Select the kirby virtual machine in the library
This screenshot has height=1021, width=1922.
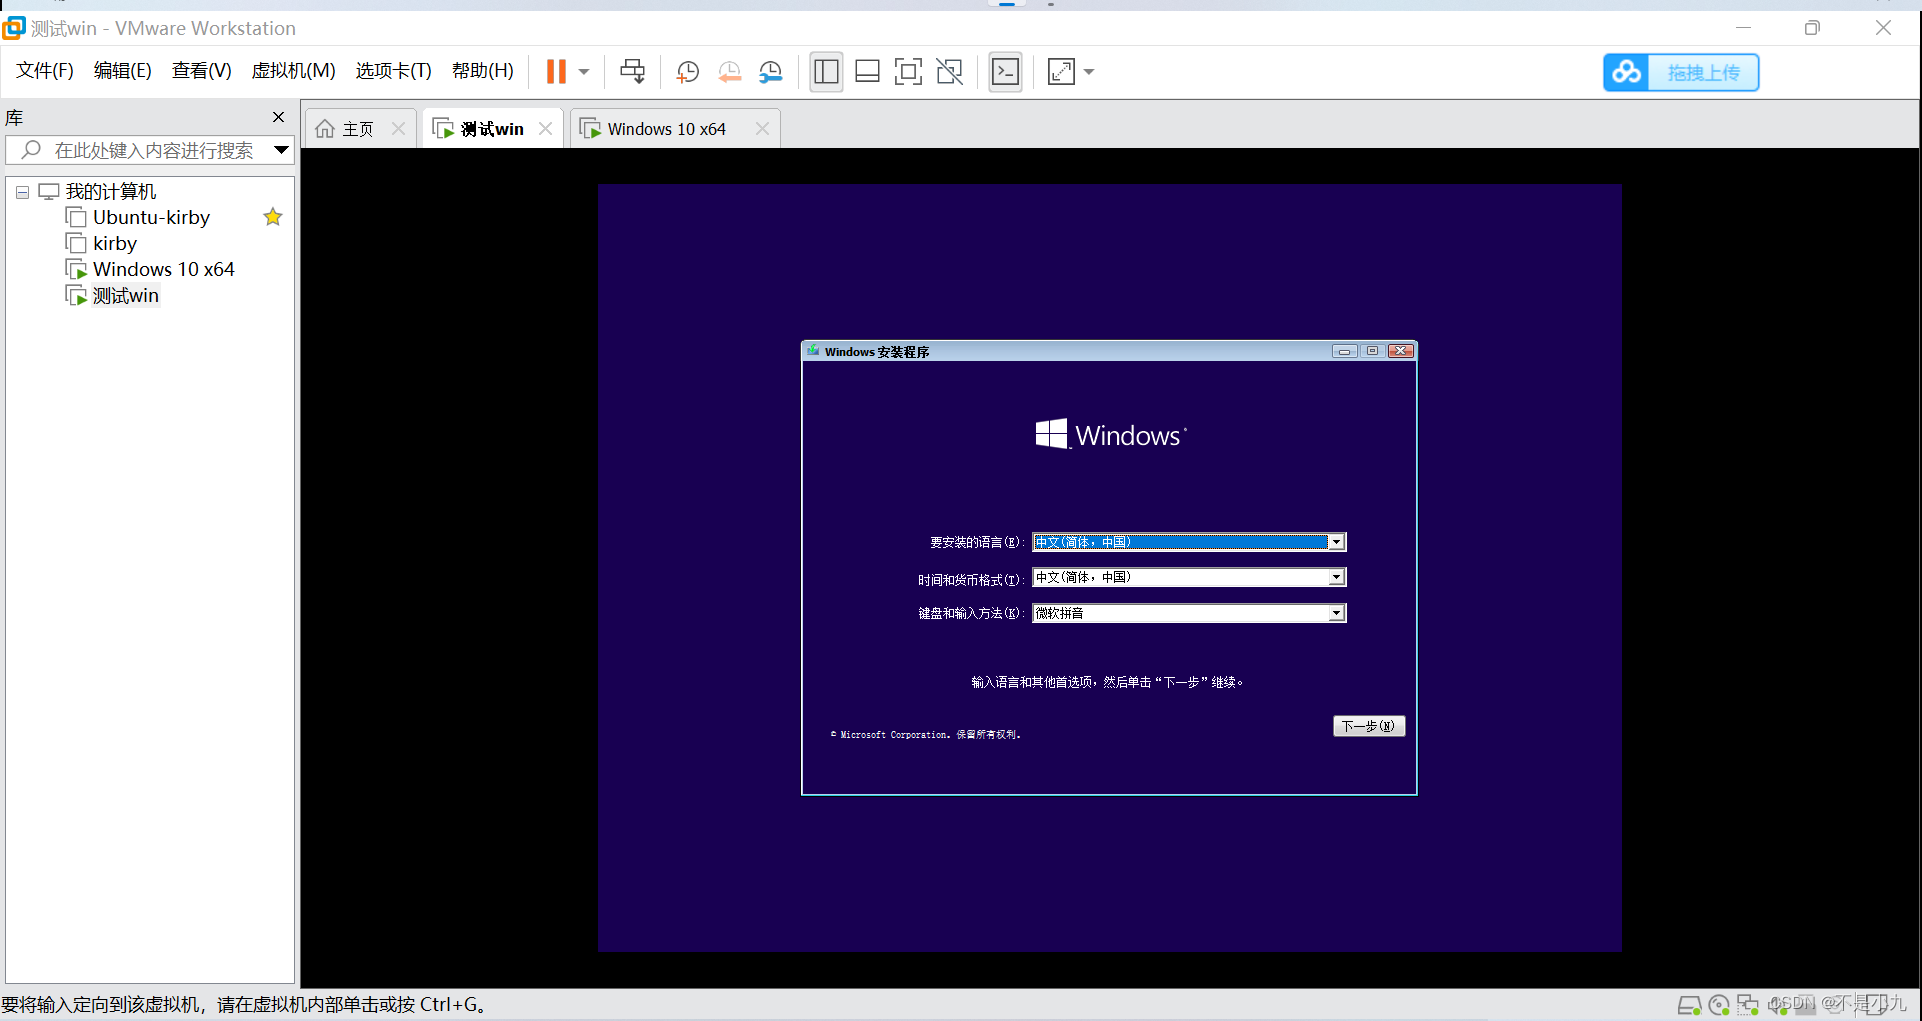115,243
